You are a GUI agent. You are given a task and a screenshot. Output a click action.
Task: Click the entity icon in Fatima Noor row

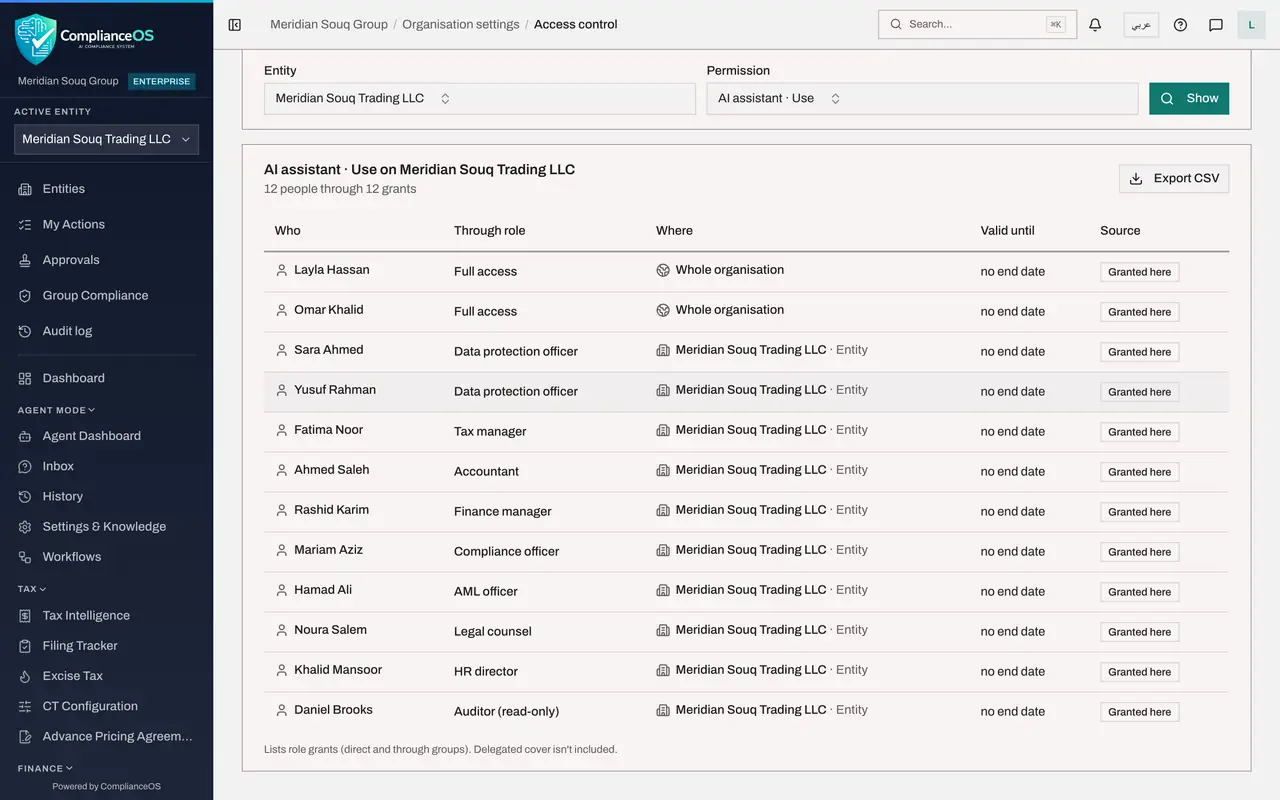[x=662, y=430]
